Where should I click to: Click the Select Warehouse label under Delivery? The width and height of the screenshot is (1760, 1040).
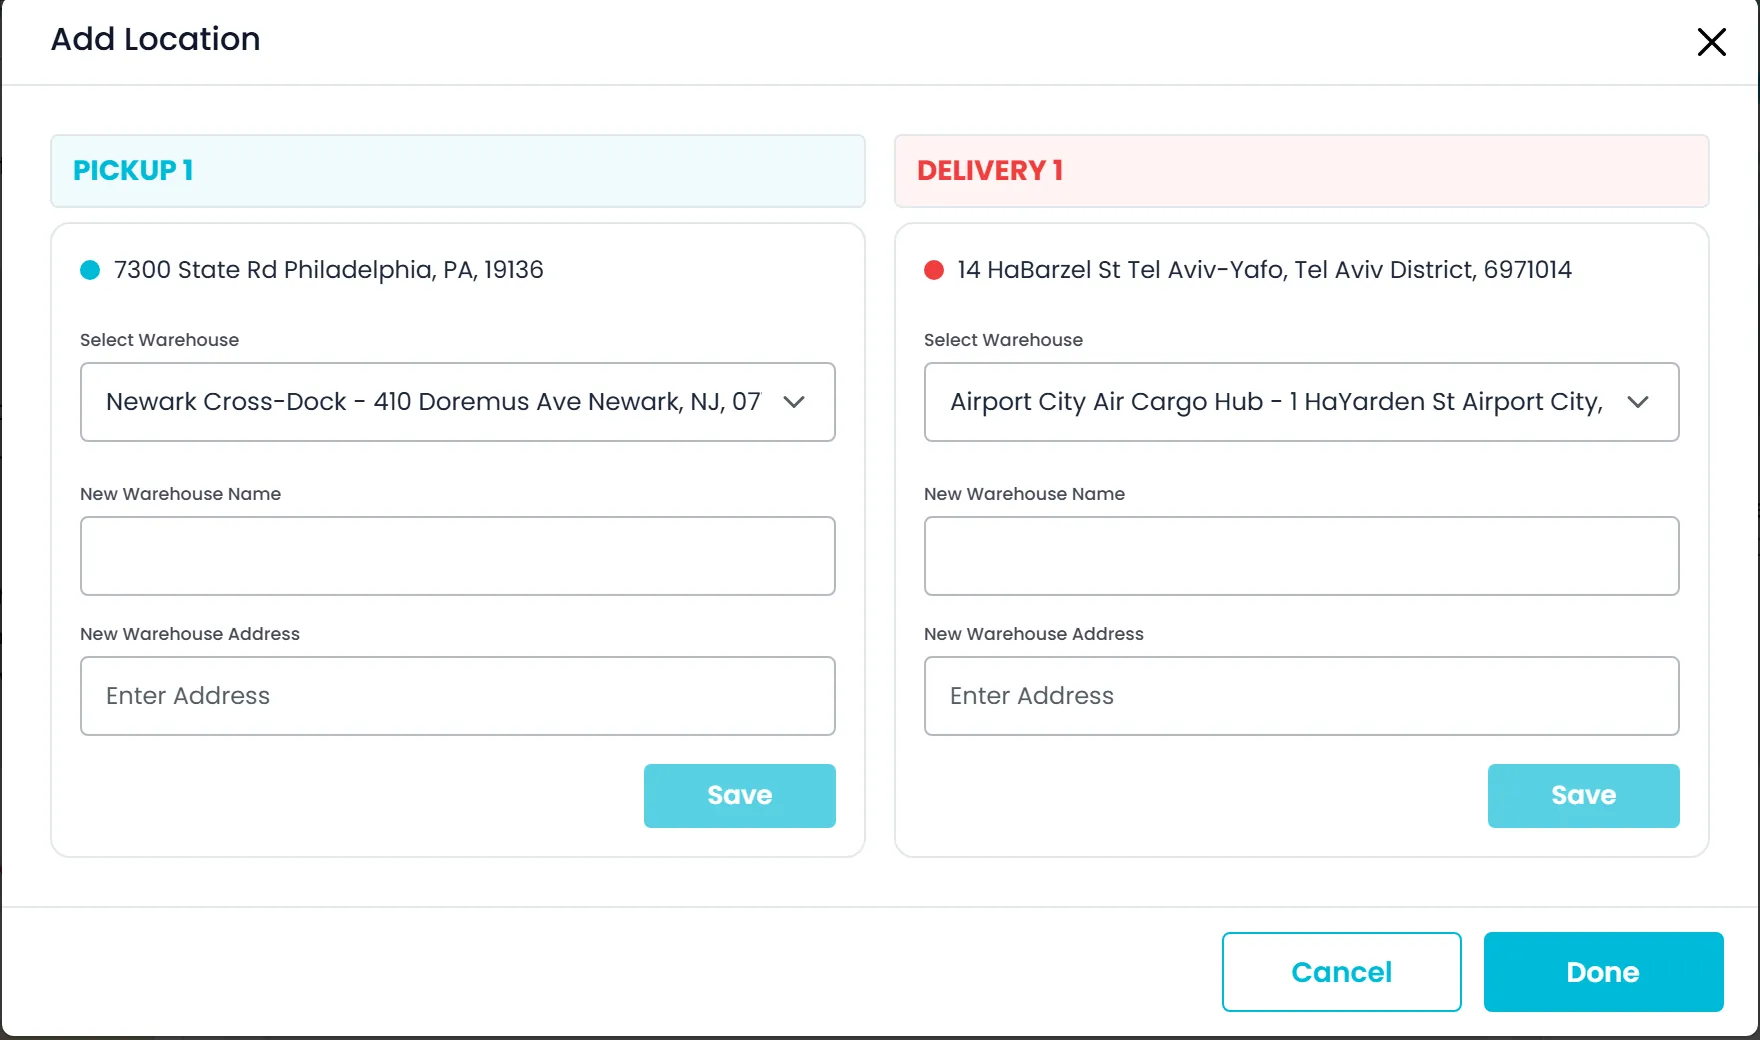click(1003, 340)
